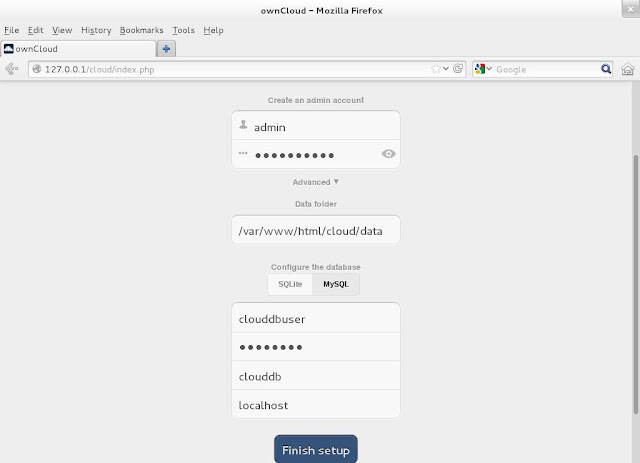Collapse the Advanced section
This screenshot has height=463, width=640.
click(x=316, y=182)
